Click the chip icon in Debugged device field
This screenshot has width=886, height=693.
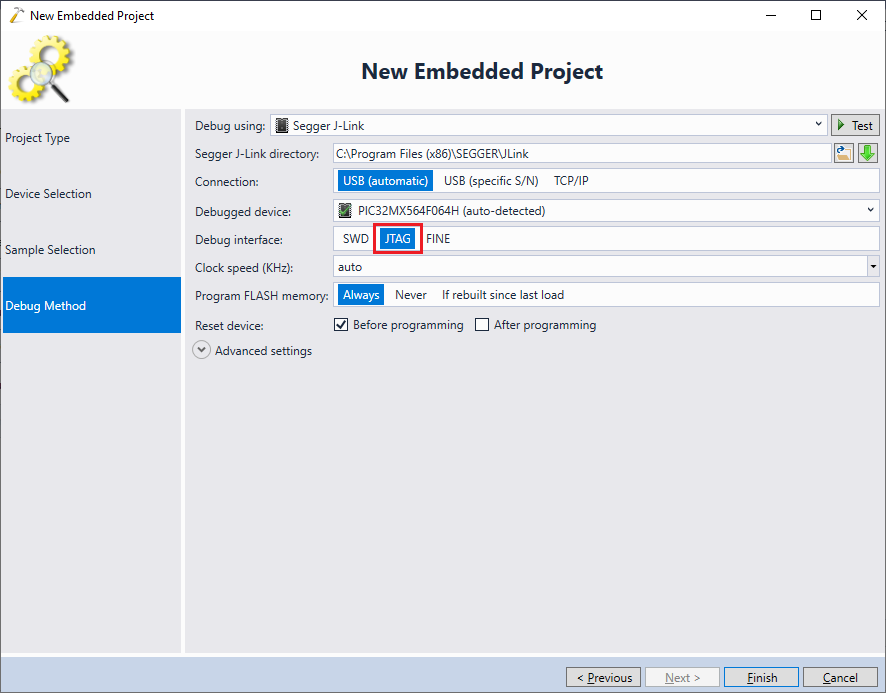pos(344,211)
